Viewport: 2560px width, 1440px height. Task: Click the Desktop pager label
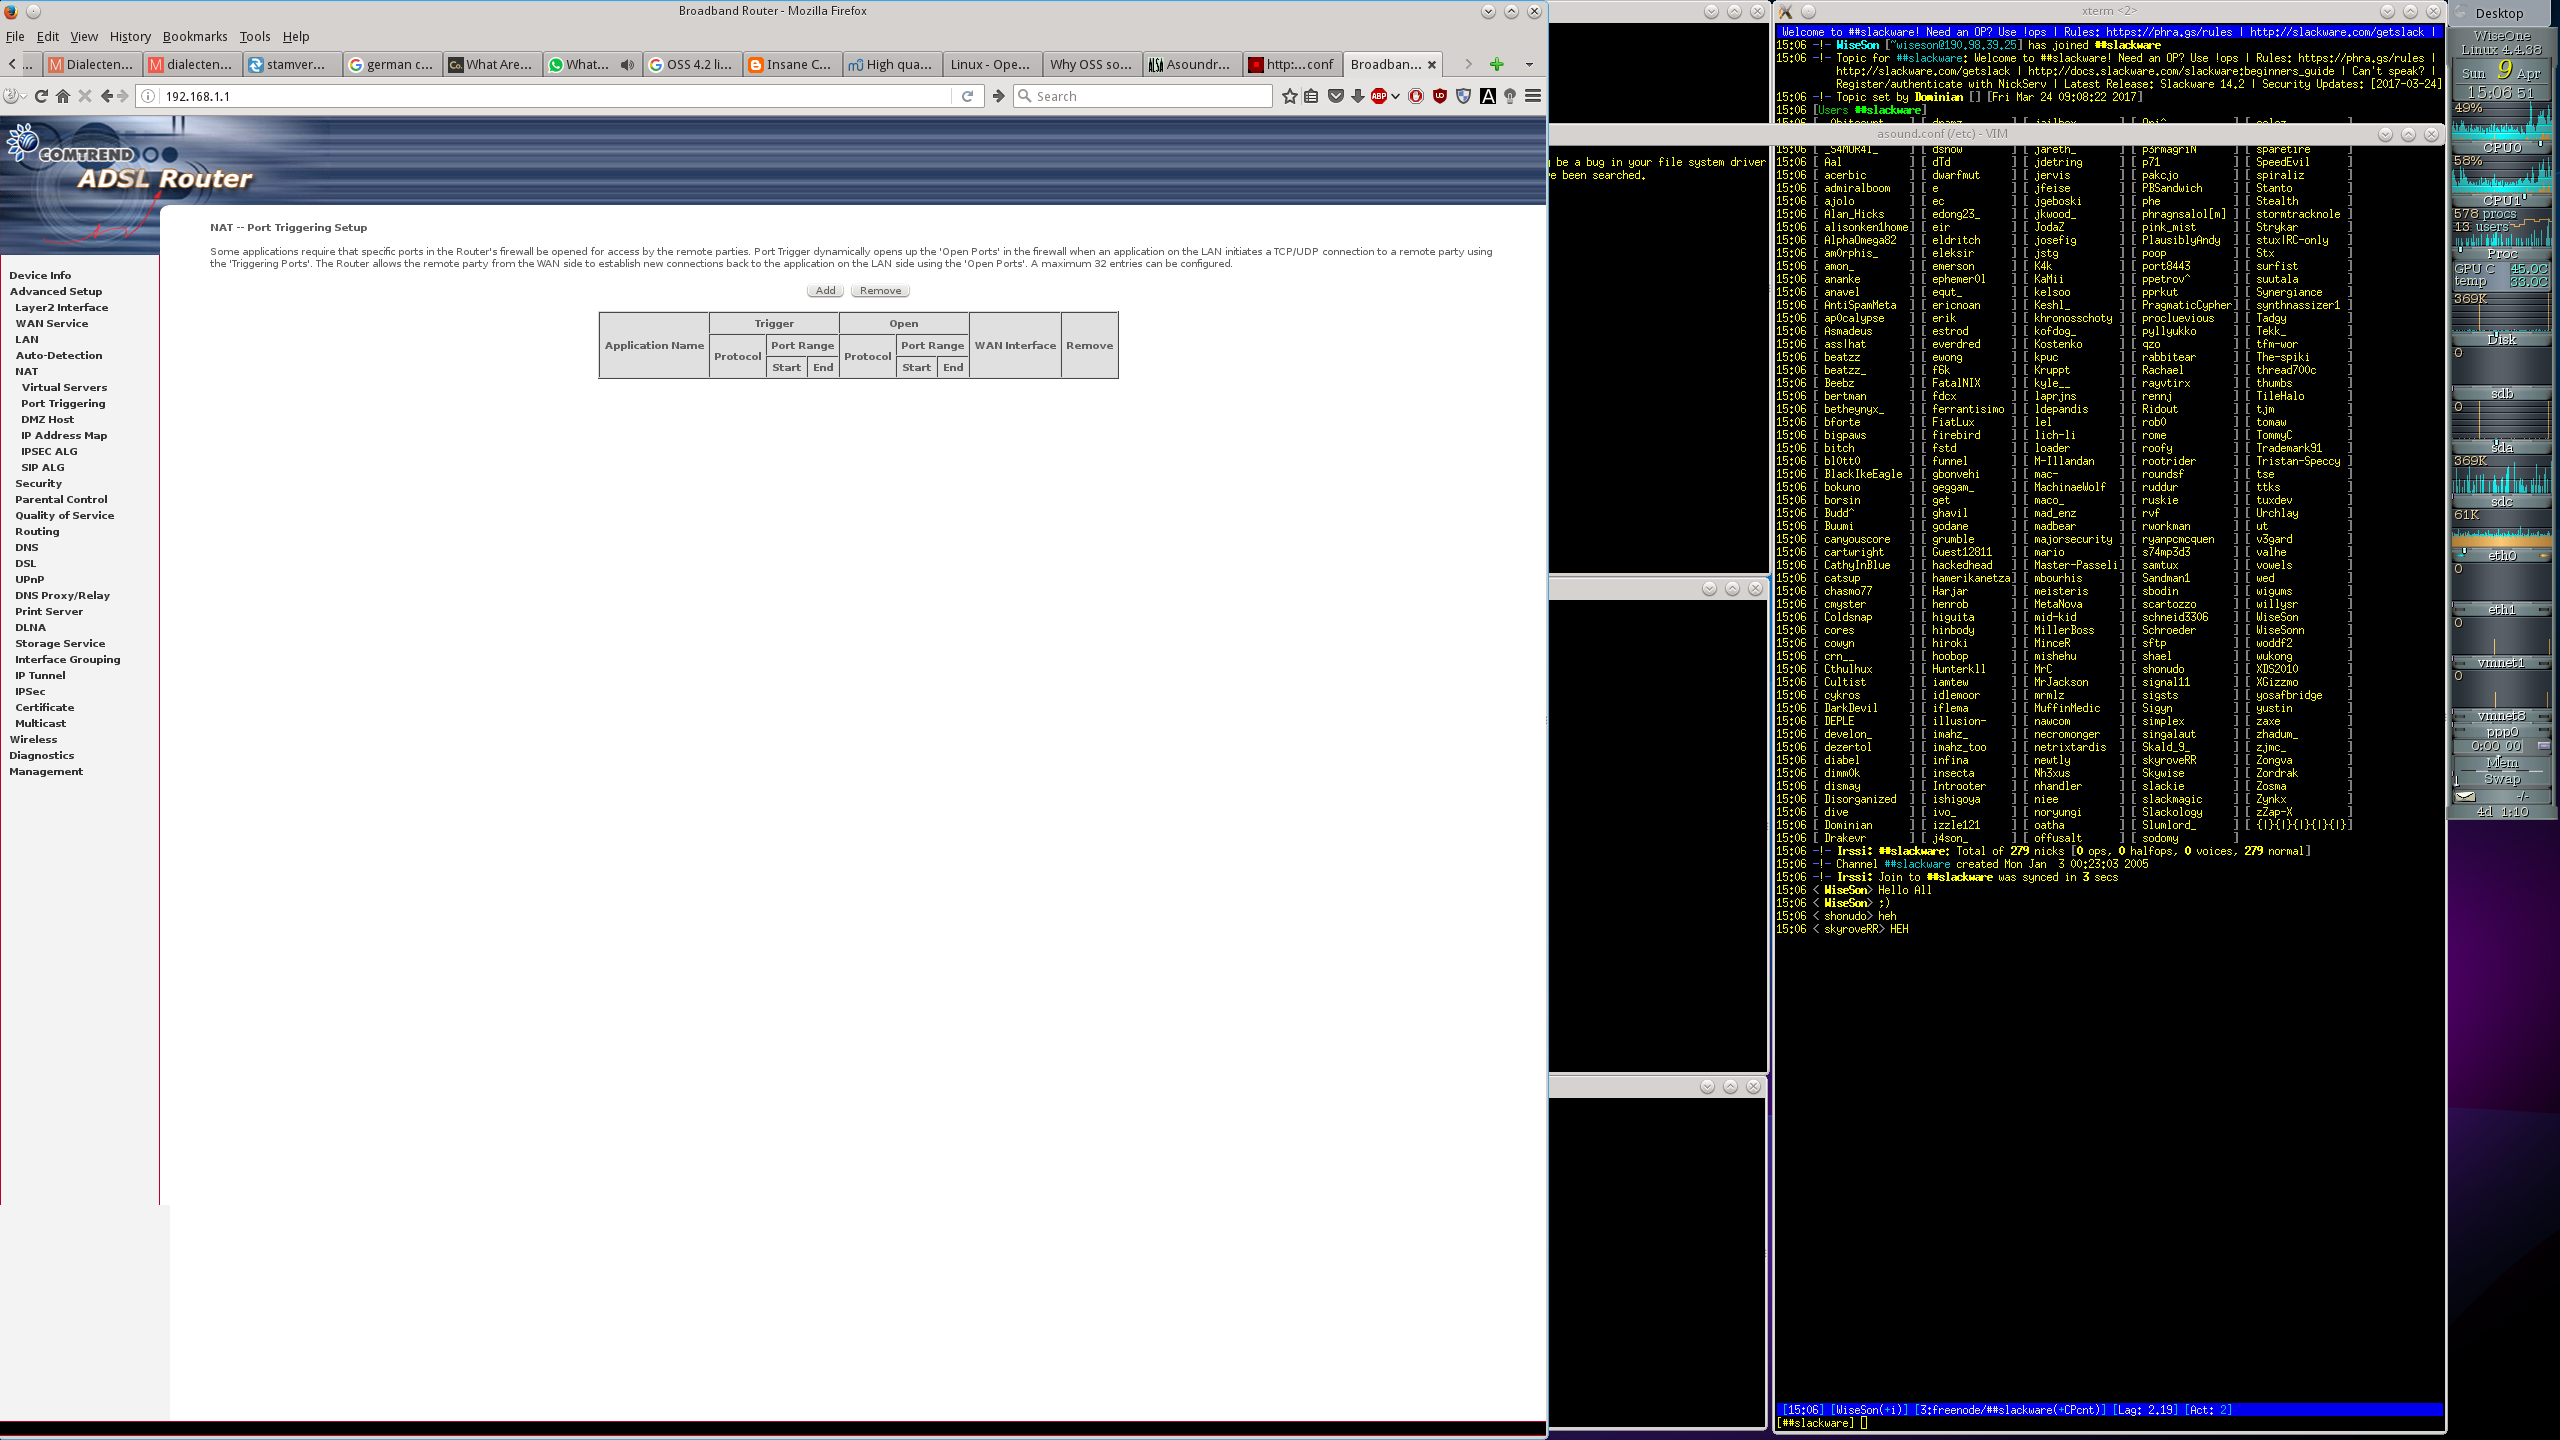2499,13
